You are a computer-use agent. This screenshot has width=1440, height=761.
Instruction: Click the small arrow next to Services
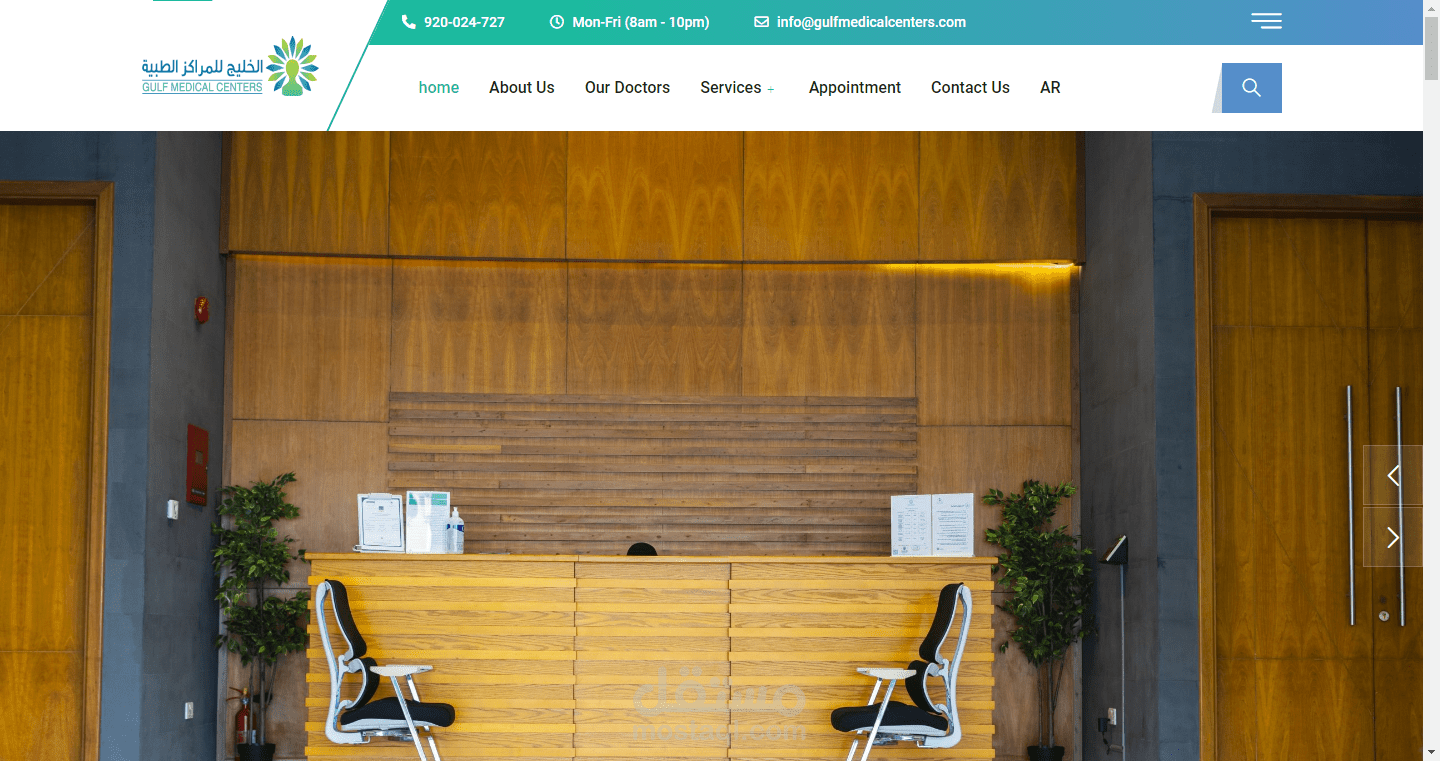pos(770,90)
